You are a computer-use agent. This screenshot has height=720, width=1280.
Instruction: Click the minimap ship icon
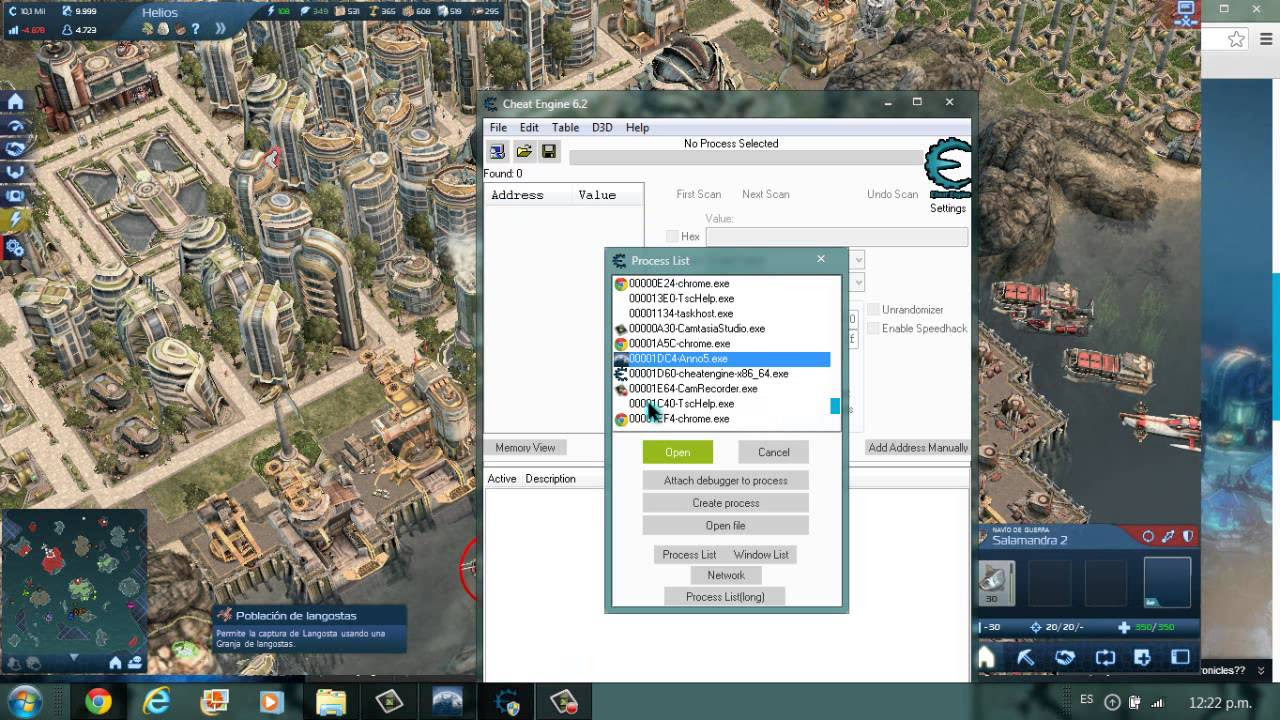pyautogui.click(x=135, y=662)
